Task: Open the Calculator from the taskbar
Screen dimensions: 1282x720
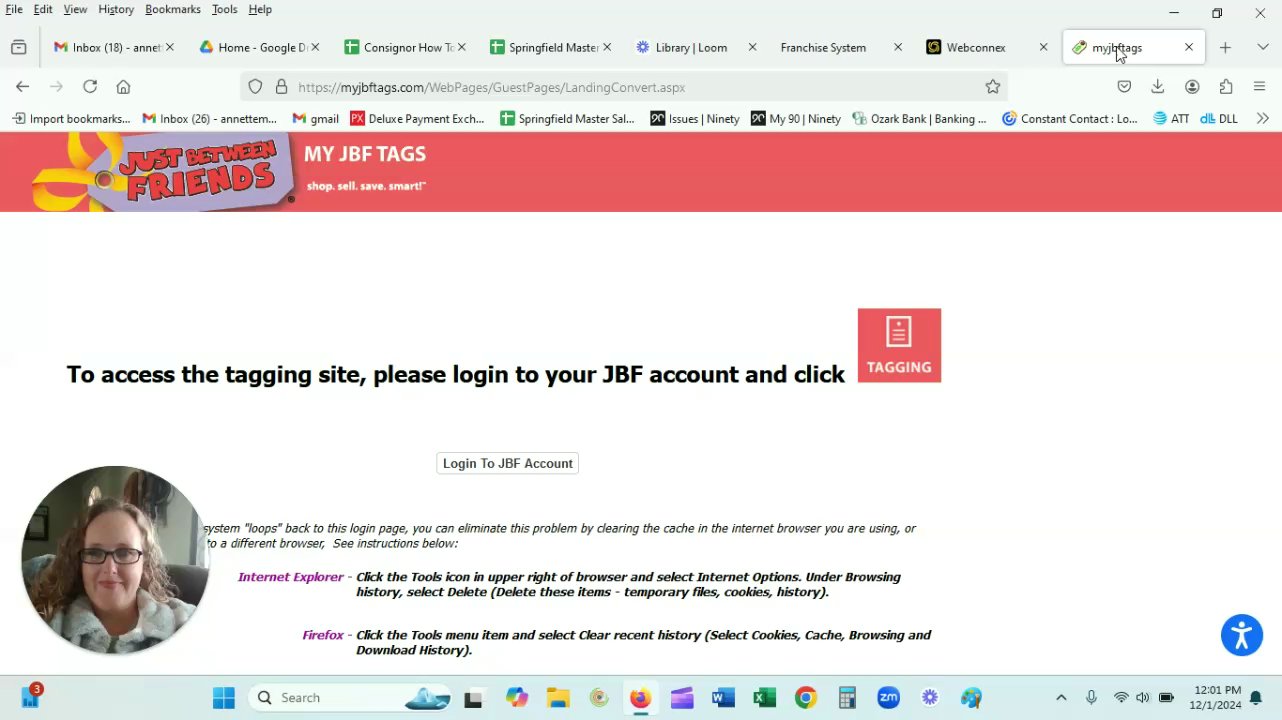Action: 847,697
